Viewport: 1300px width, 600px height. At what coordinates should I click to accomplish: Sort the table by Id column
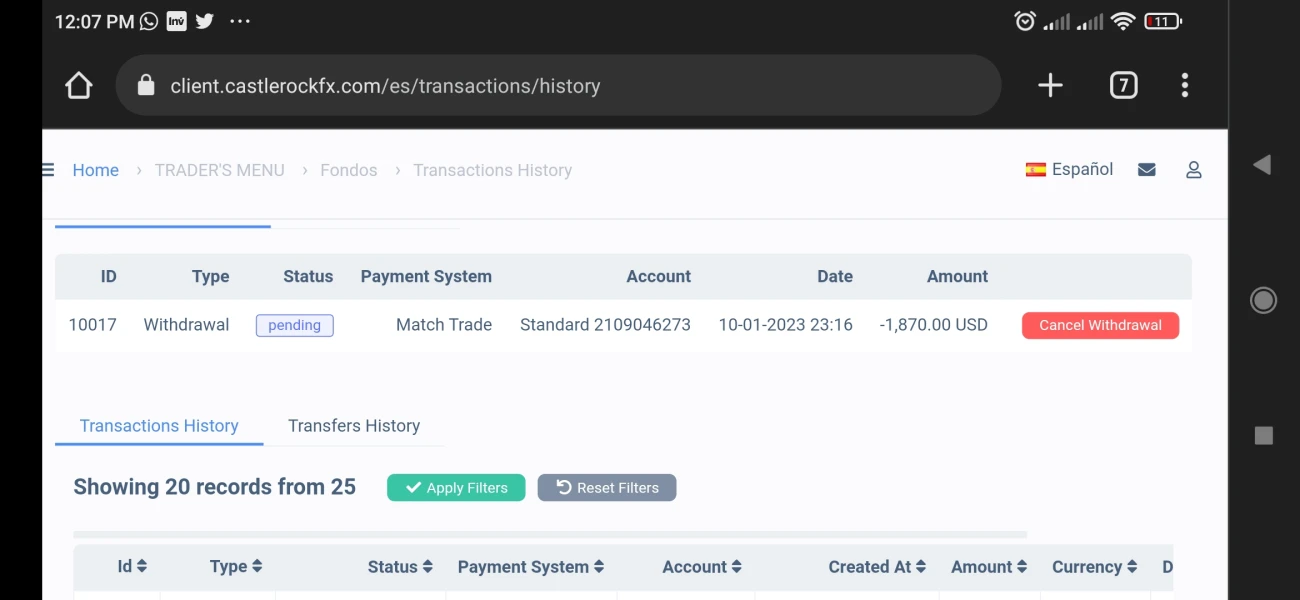[x=132, y=567]
